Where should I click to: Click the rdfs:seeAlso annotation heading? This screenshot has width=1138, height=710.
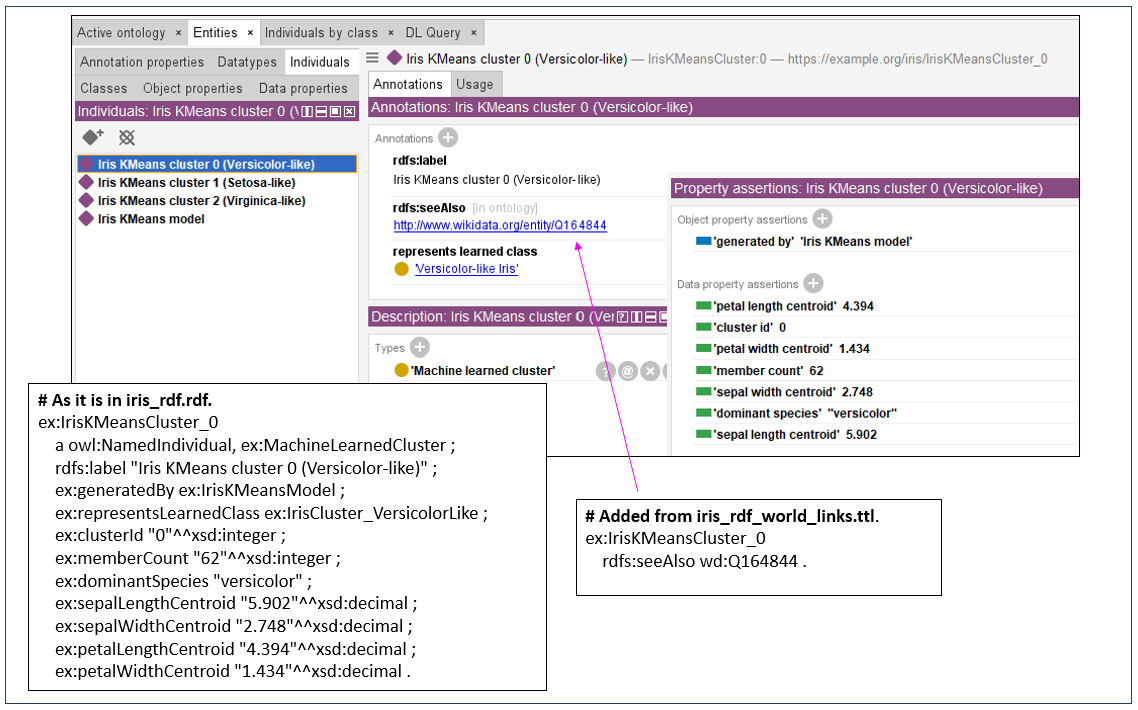[429, 208]
